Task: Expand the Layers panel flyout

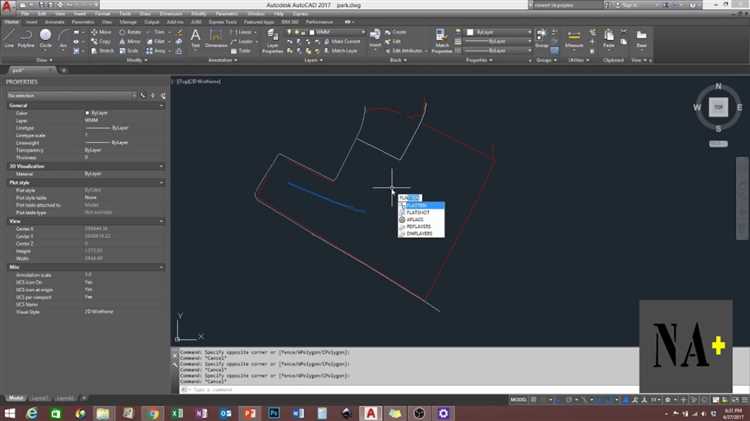Action: click(314, 60)
